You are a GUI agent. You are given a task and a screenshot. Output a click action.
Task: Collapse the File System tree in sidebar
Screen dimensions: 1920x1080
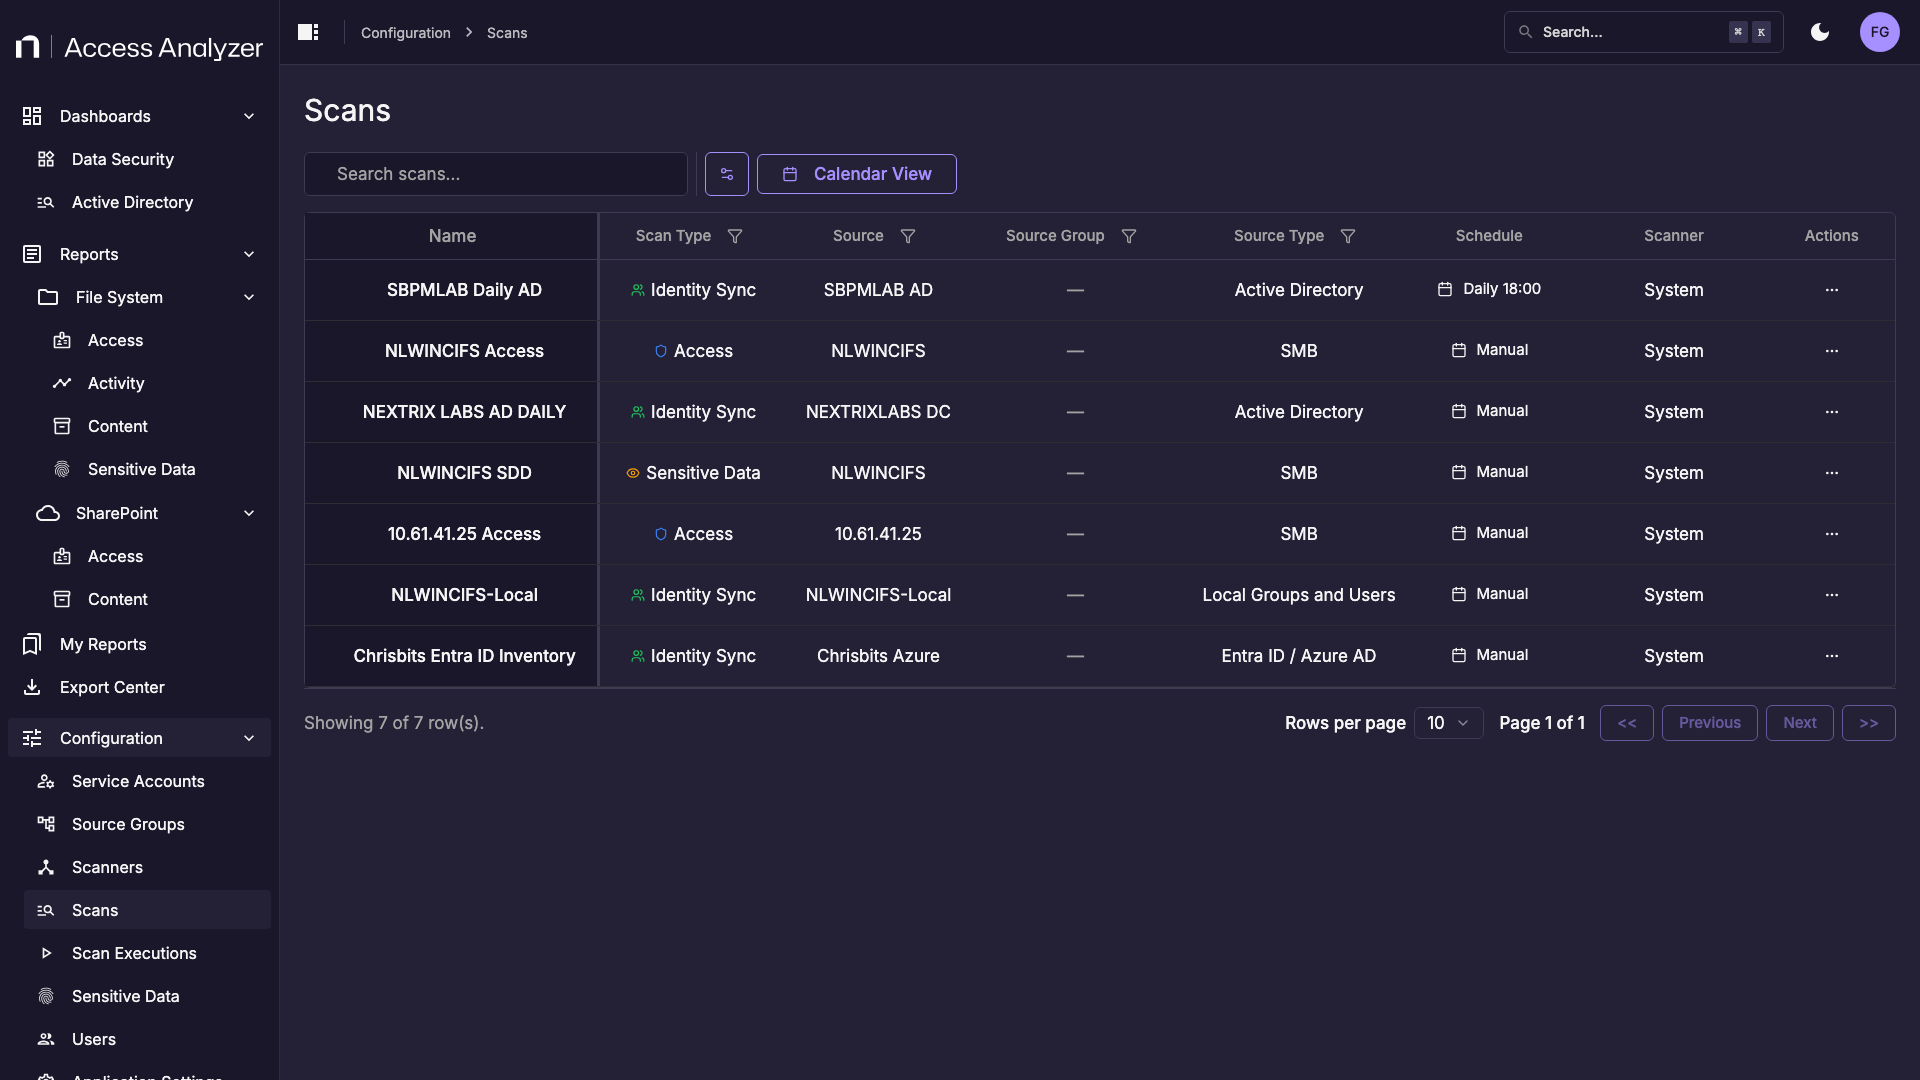[248, 297]
